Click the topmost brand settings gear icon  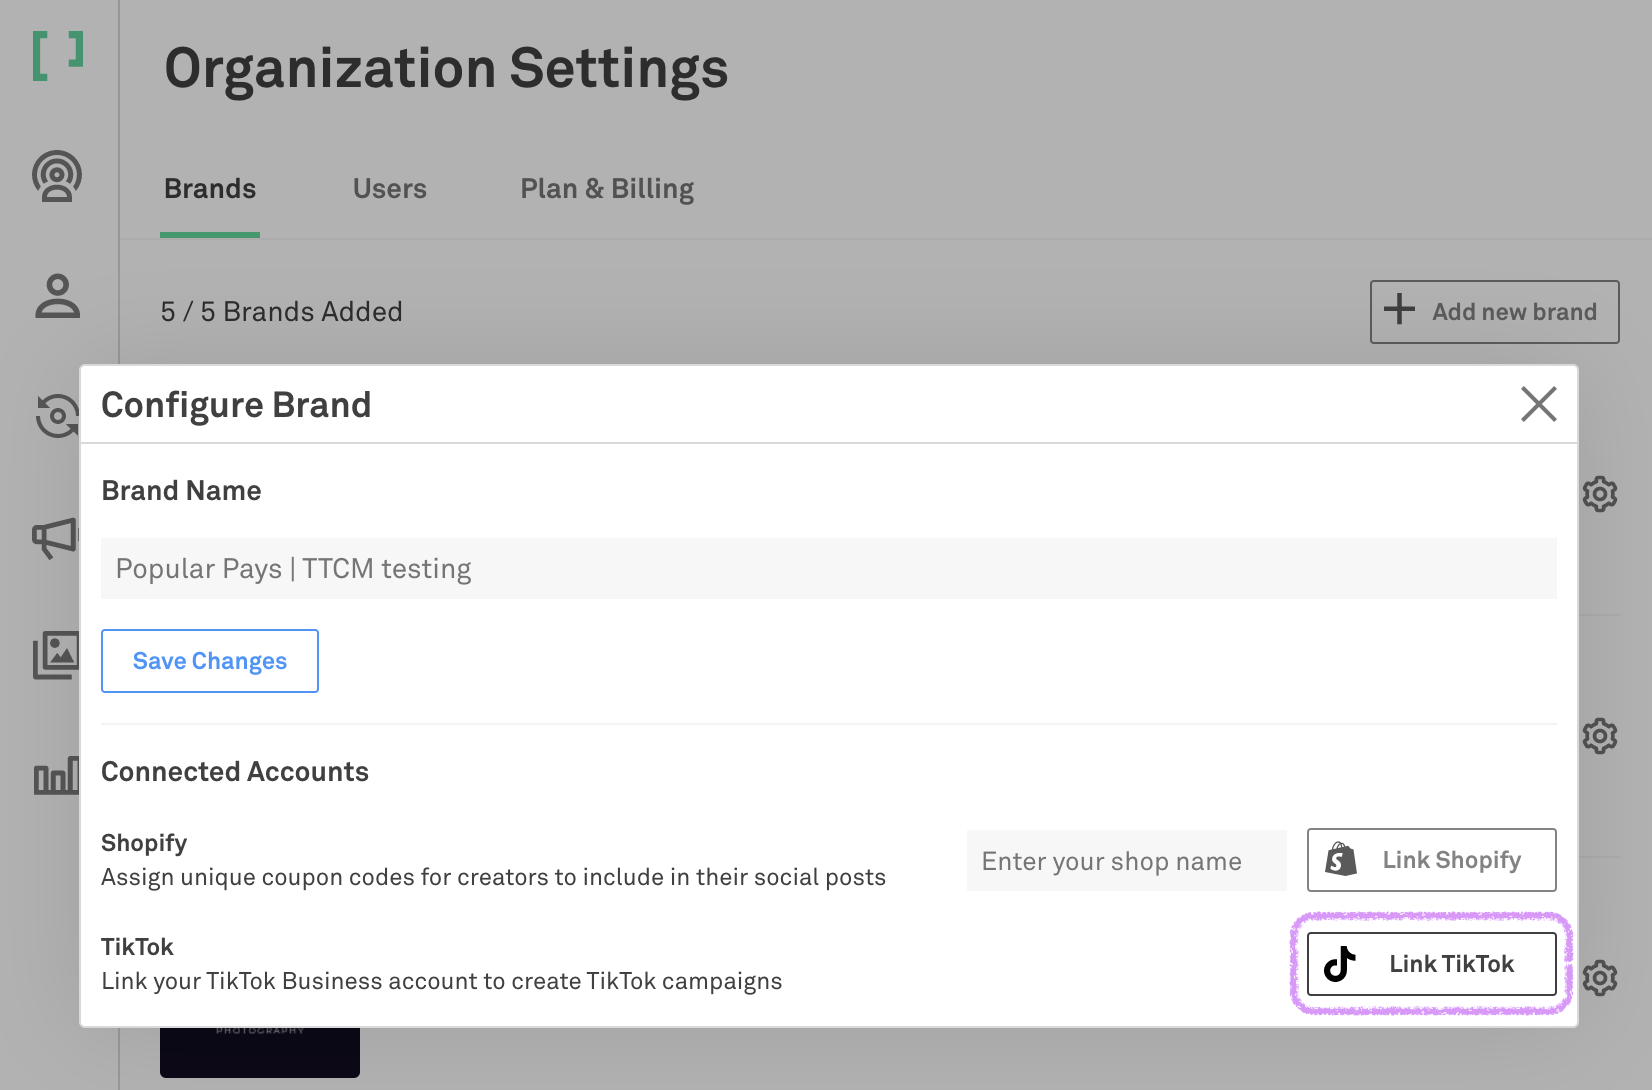1600,494
